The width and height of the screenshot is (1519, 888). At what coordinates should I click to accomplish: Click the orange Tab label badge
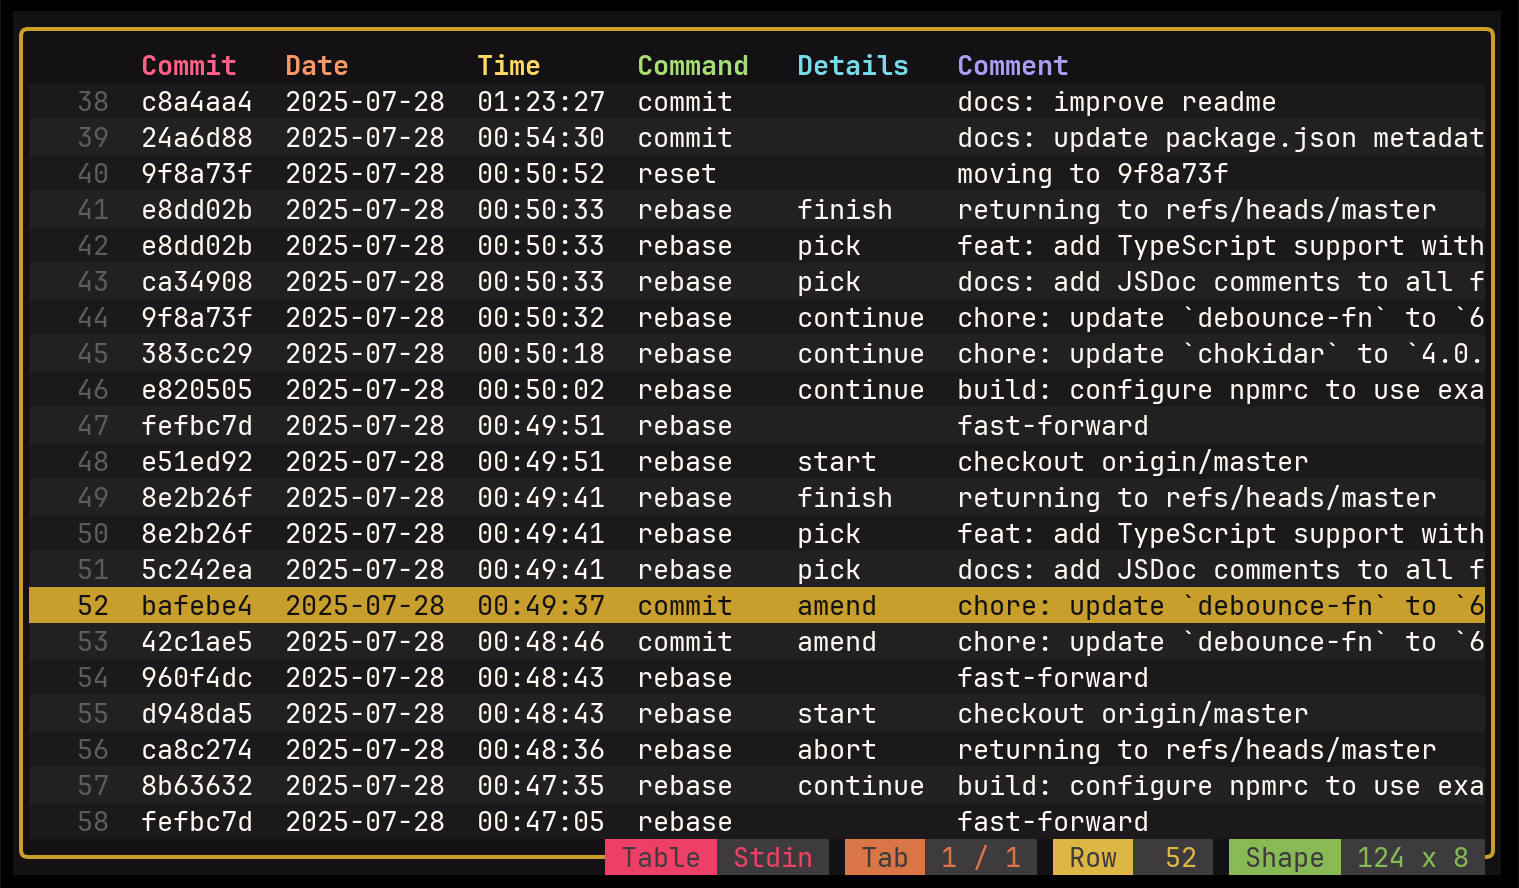click(884, 857)
